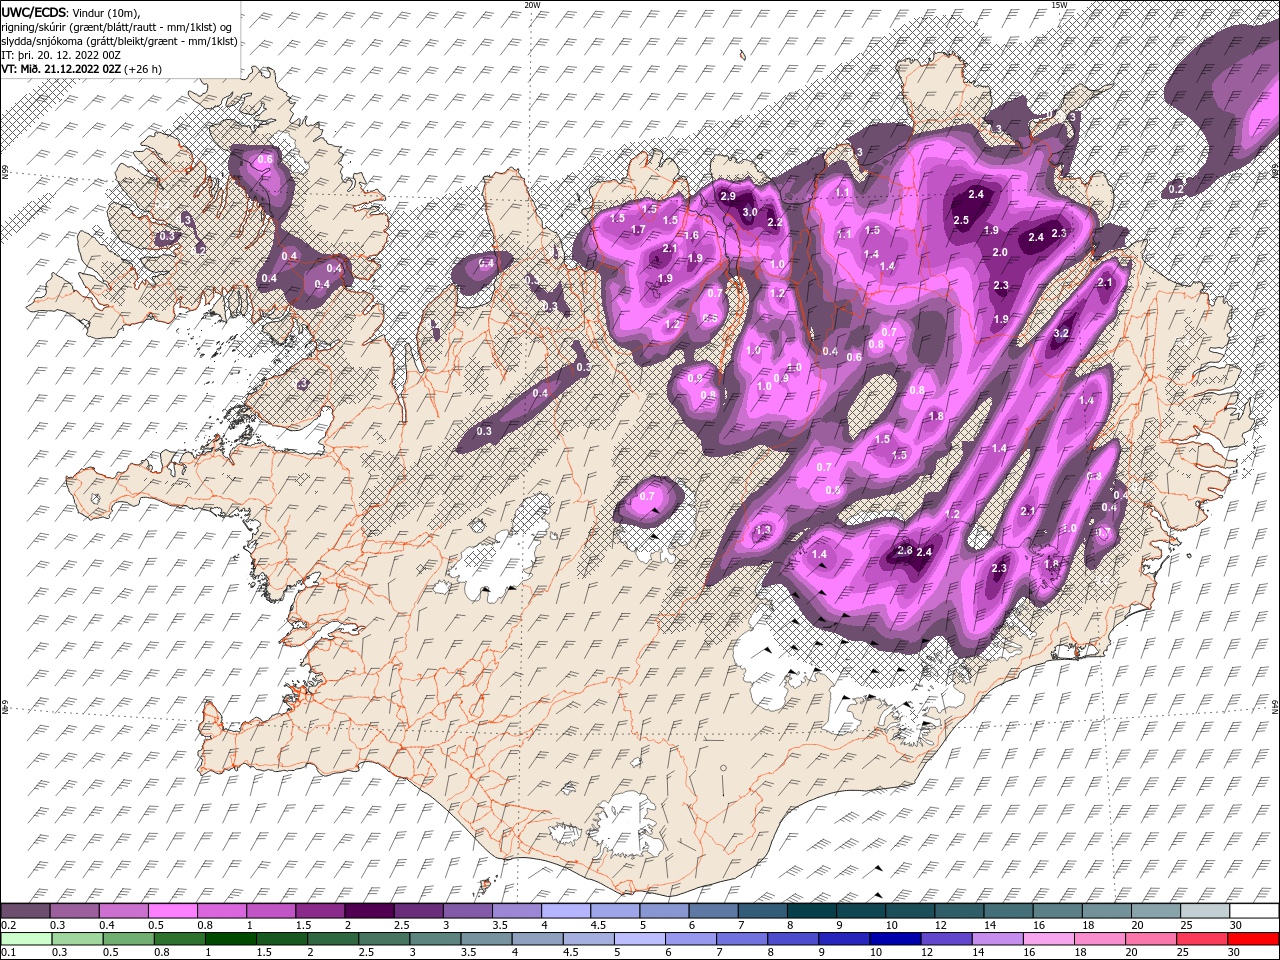1280x960 pixels.
Task: Click the dark teal 8–9 snow legend swatch
Action: 812,911
